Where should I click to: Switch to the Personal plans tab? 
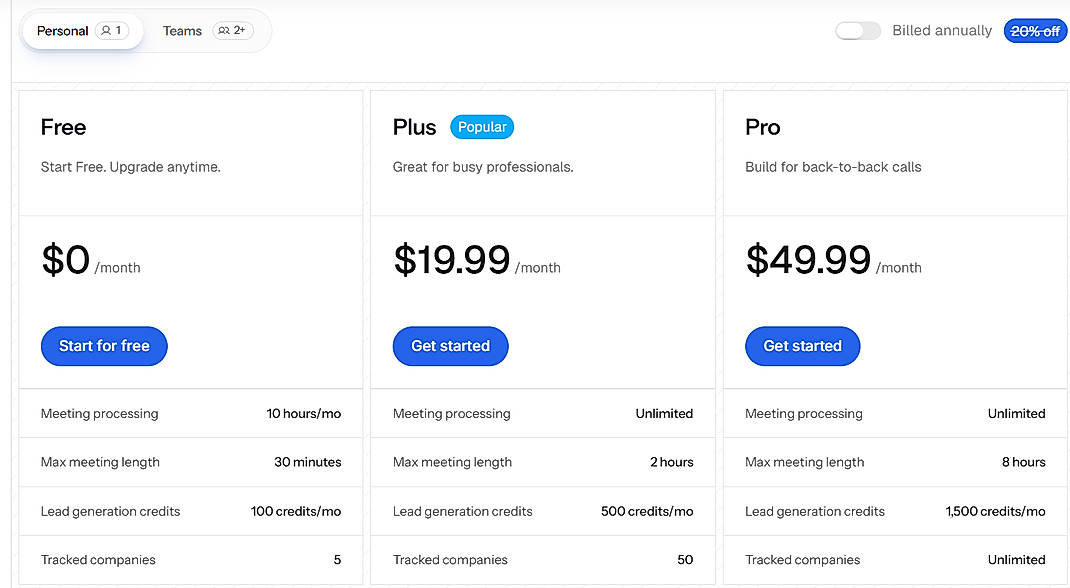tap(83, 31)
